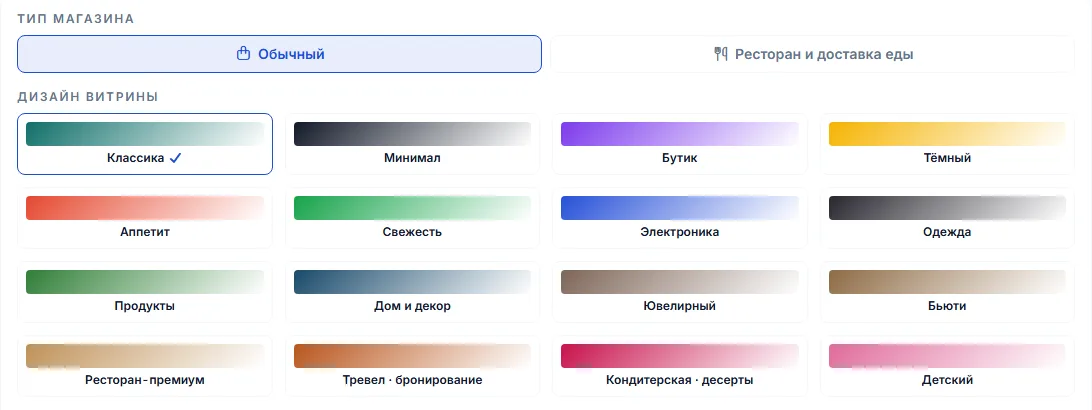Select the Бьюти design label

pyautogui.click(x=947, y=306)
